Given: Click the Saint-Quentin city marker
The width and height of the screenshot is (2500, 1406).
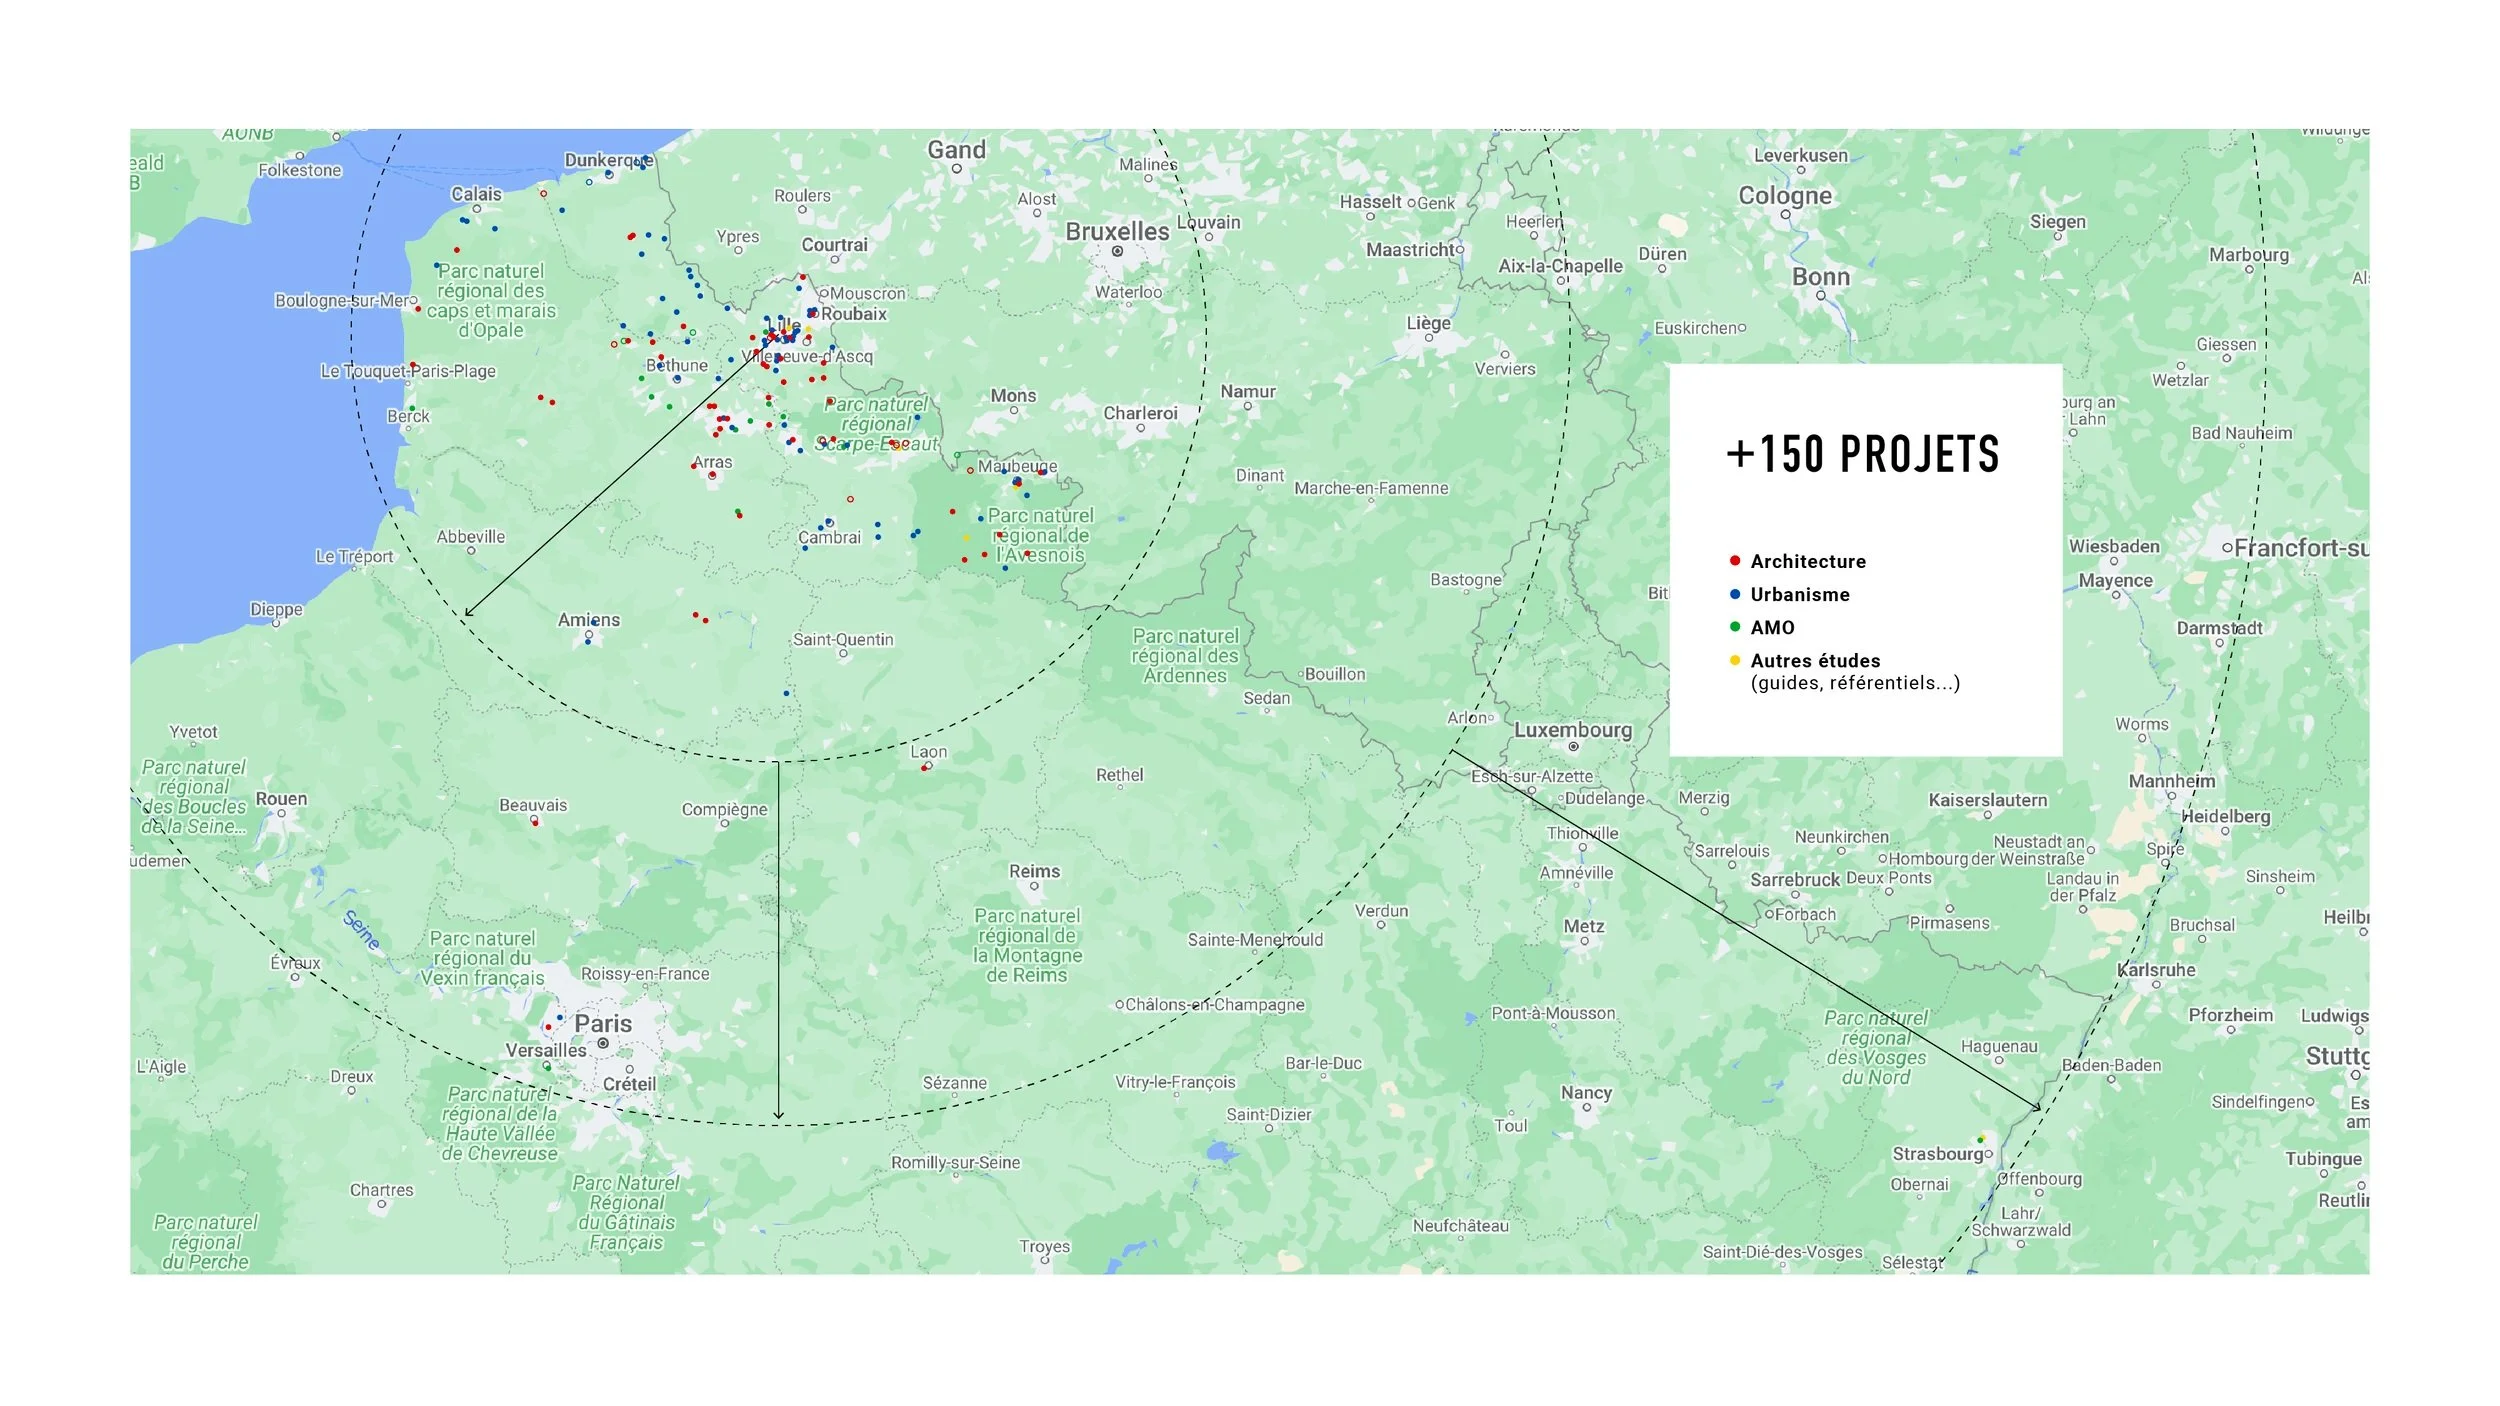Looking at the screenshot, I should (844, 654).
